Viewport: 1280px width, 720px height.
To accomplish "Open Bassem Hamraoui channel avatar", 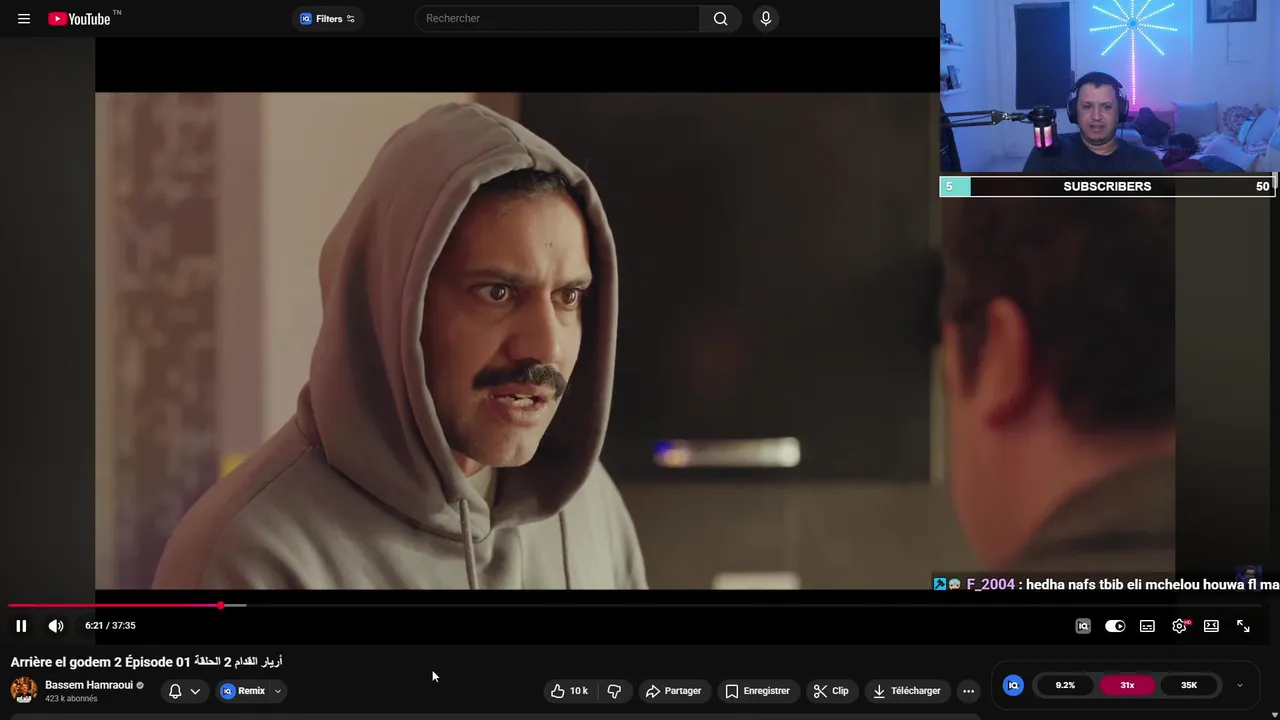I will pos(24,690).
